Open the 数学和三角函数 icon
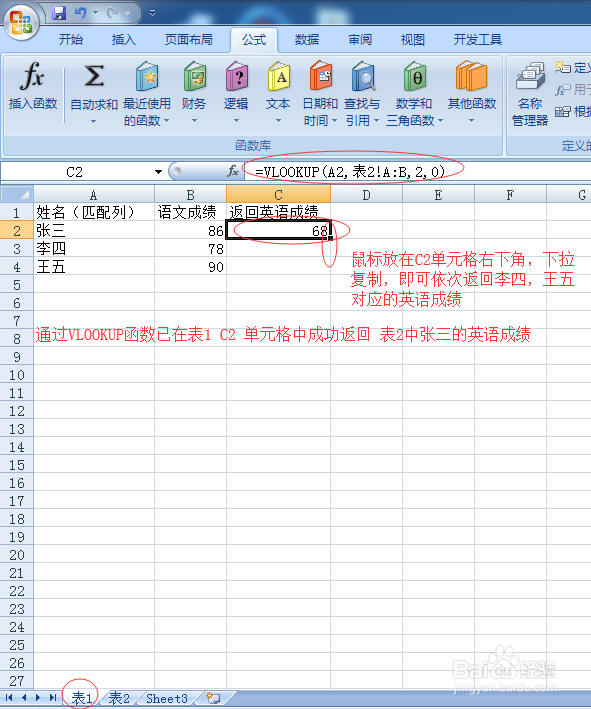Screen dimensions: 591x709 [x=415, y=77]
